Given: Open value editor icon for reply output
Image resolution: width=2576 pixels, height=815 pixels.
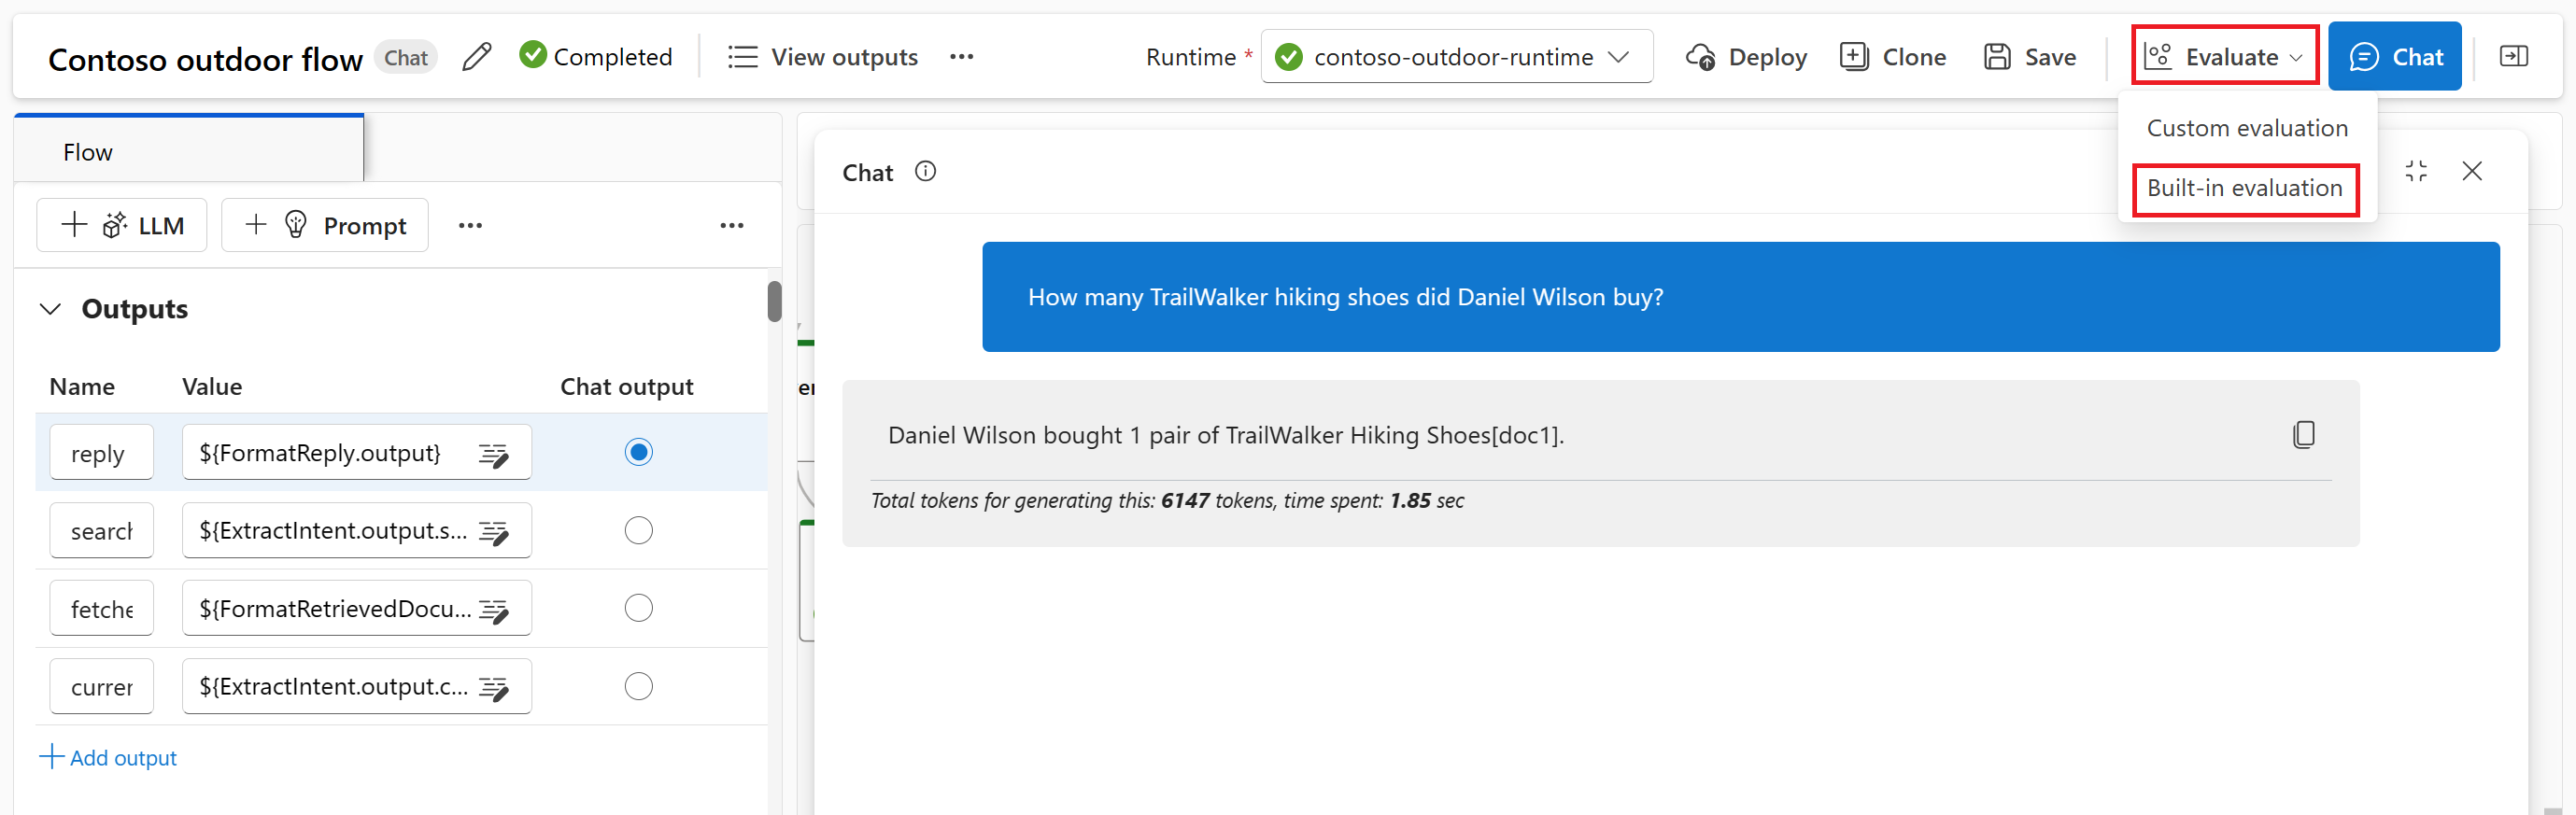Looking at the screenshot, I should click(493, 454).
